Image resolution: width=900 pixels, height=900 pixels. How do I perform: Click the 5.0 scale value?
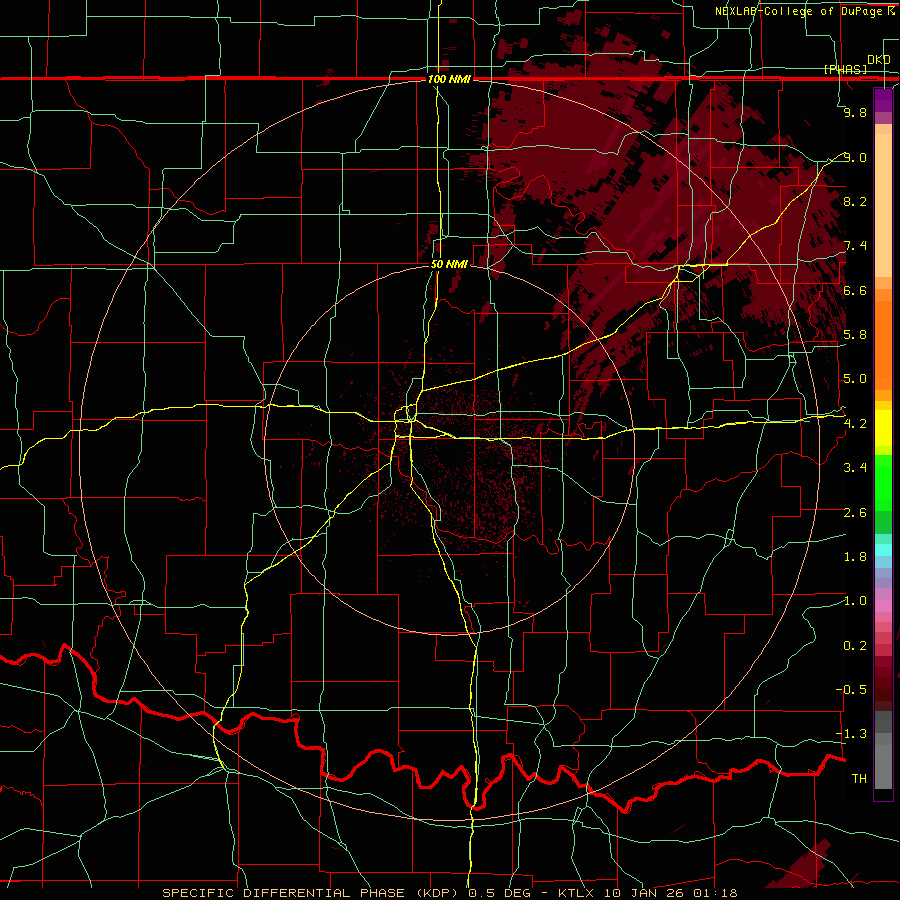point(855,379)
